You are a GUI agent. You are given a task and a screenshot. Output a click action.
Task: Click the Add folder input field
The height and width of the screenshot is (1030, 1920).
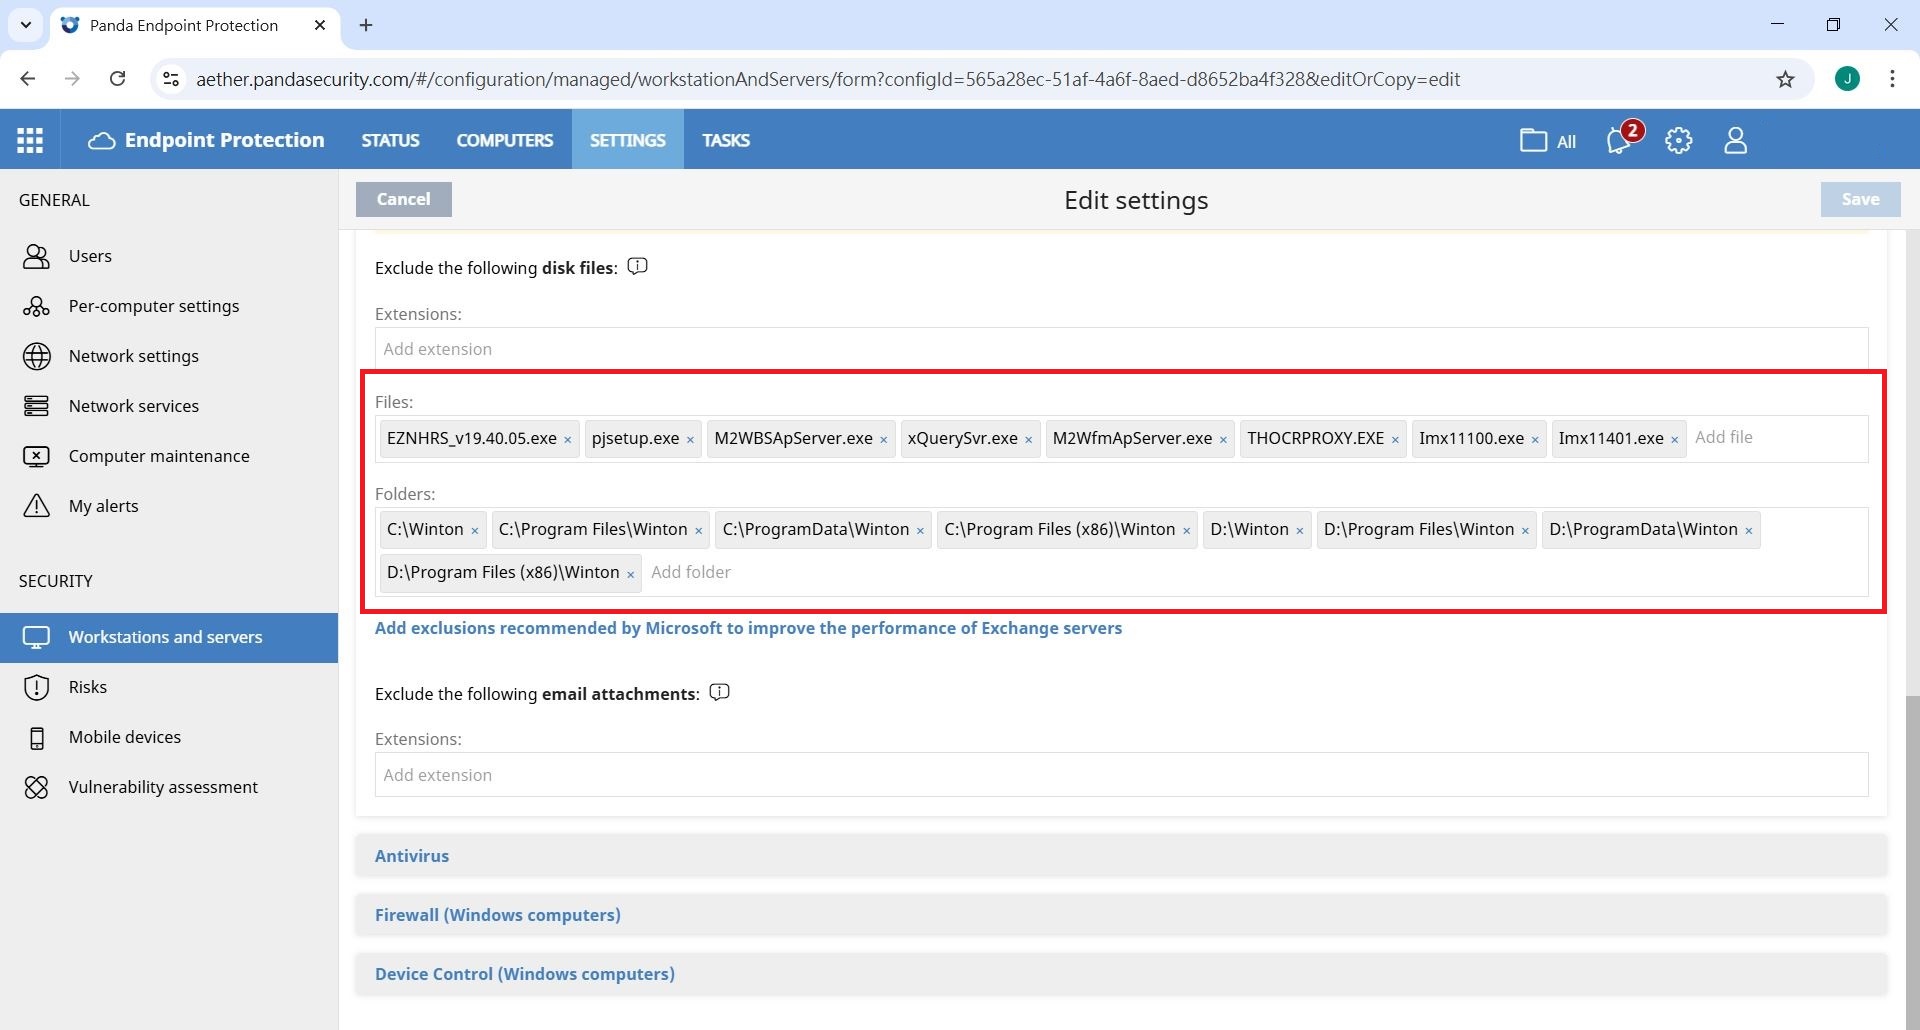click(x=750, y=572)
